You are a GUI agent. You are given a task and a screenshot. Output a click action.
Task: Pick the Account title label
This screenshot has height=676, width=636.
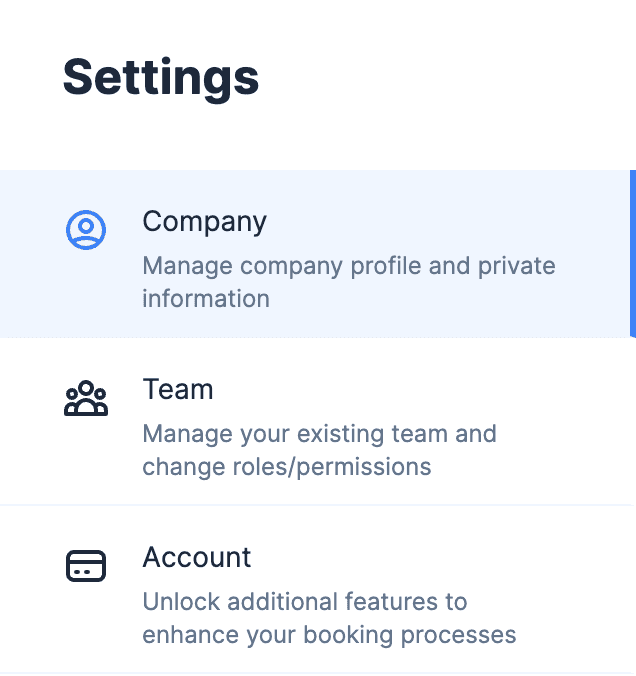tap(197, 557)
